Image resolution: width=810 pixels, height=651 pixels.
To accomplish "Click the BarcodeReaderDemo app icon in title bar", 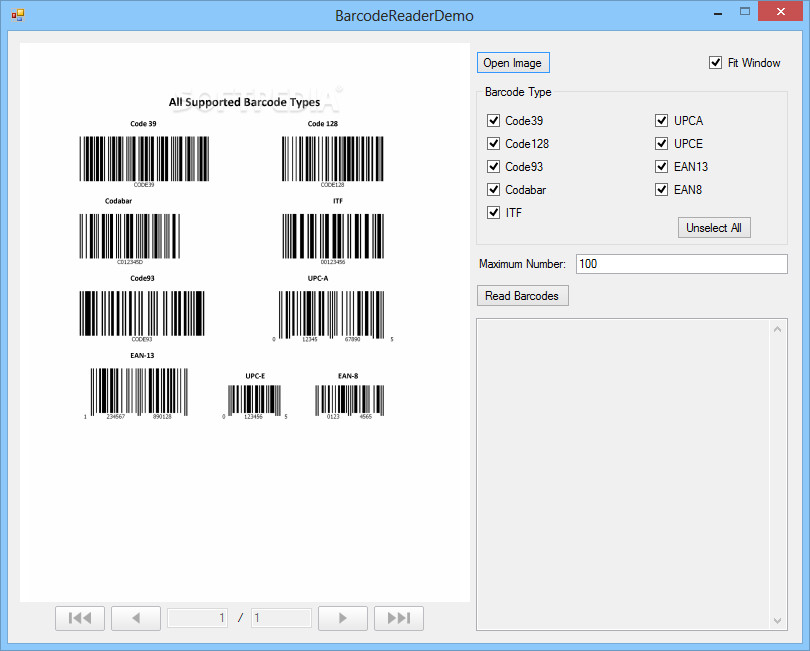I will (18, 16).
